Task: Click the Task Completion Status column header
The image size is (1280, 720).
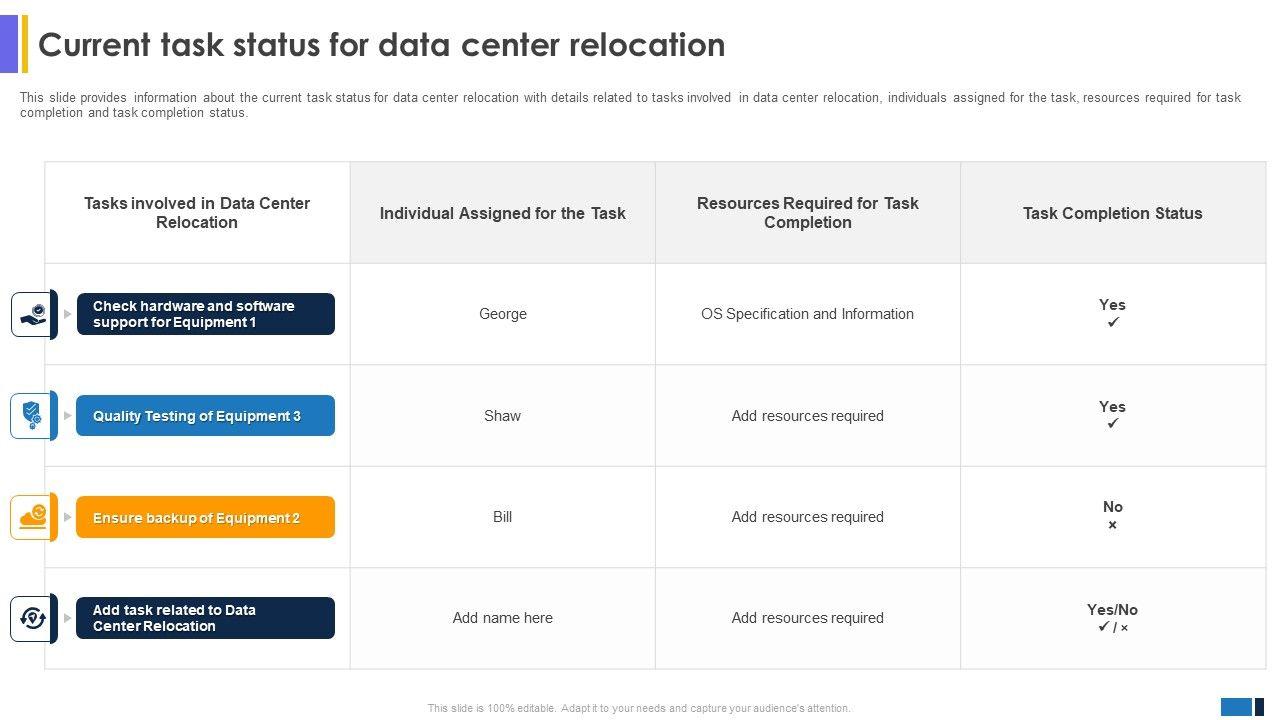Action: pos(1112,213)
